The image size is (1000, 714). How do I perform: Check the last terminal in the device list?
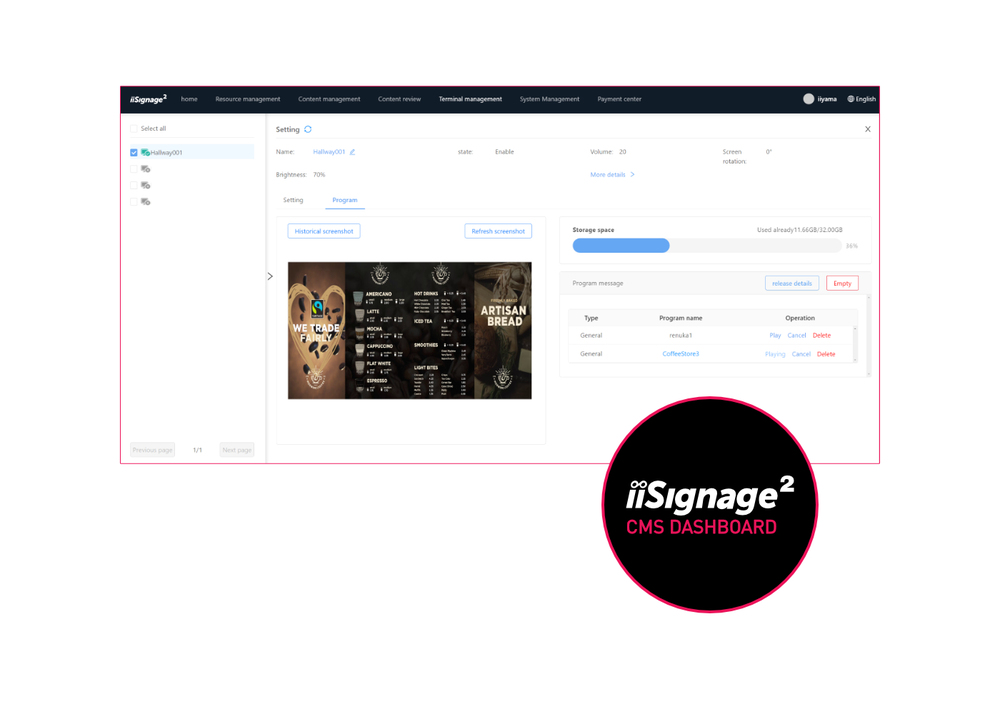coord(133,200)
